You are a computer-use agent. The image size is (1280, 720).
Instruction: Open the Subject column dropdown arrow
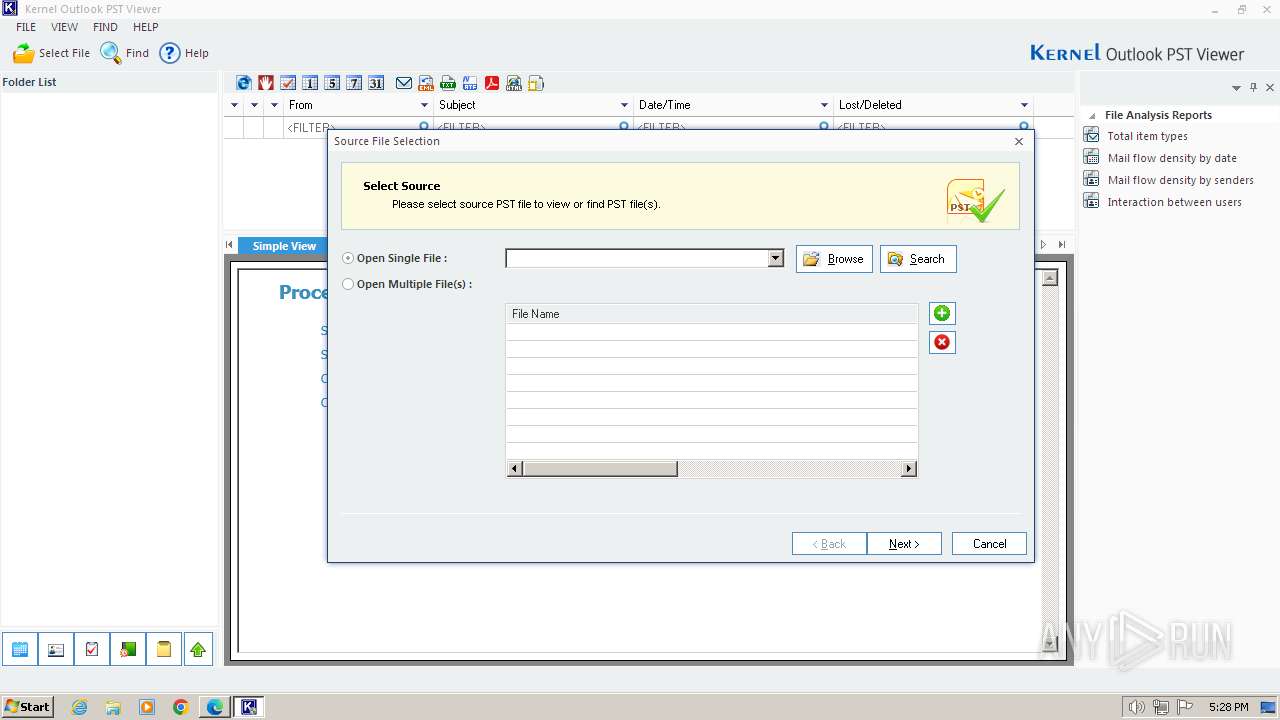tap(624, 105)
